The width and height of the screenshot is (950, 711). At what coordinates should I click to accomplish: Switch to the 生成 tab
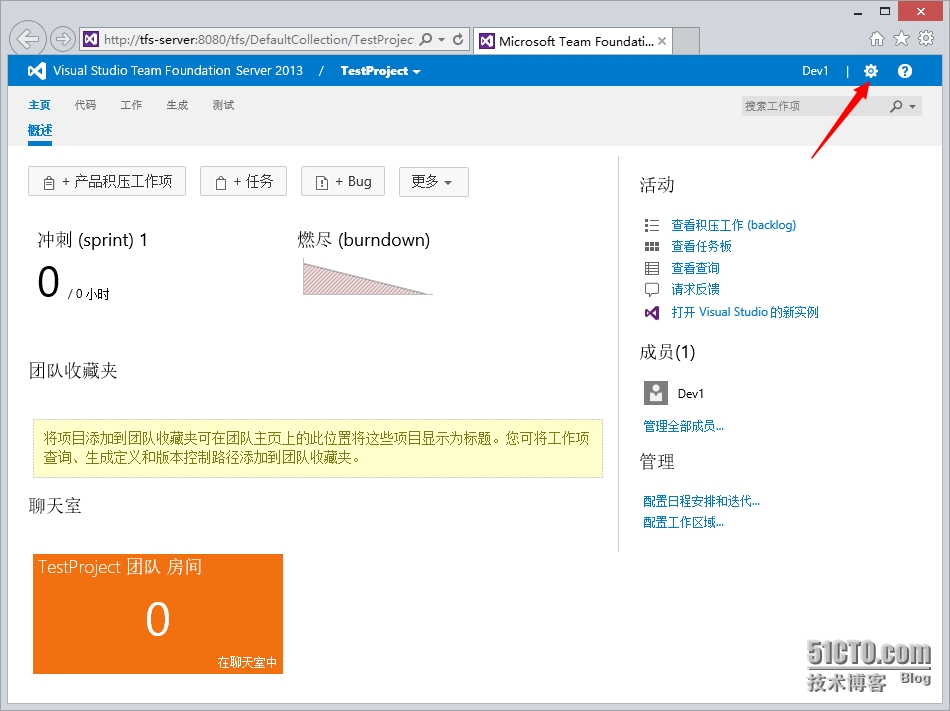[178, 105]
